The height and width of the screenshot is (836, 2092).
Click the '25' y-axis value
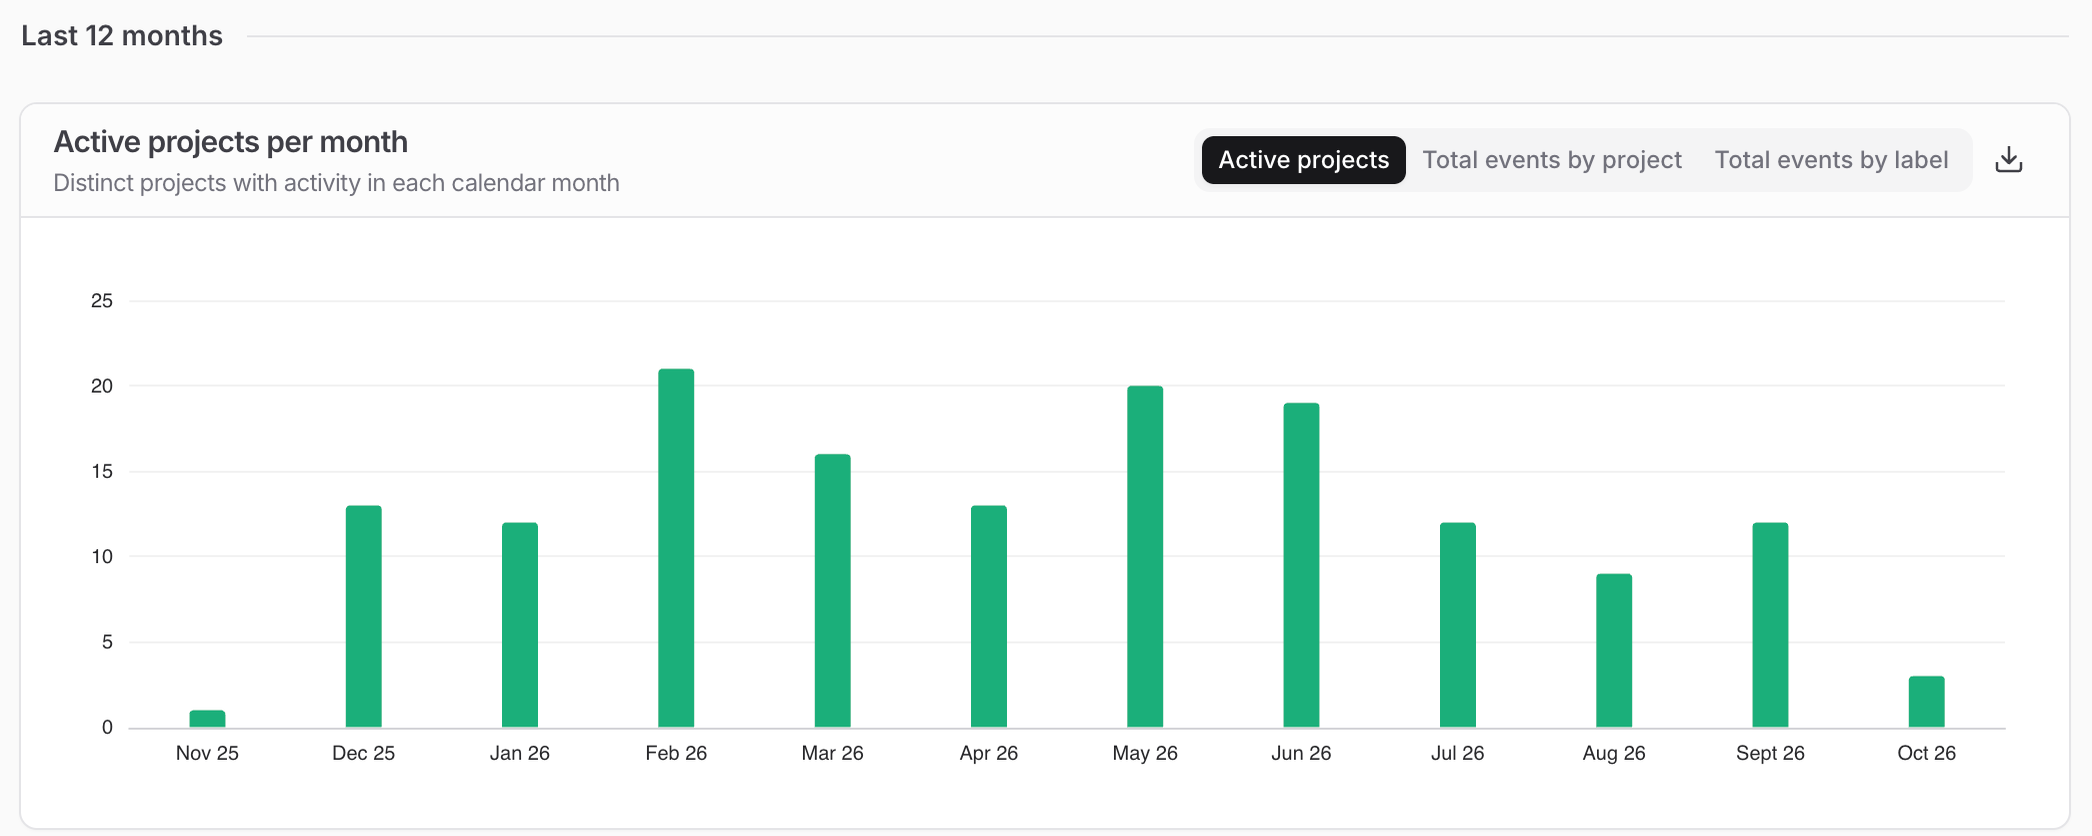pos(102,301)
